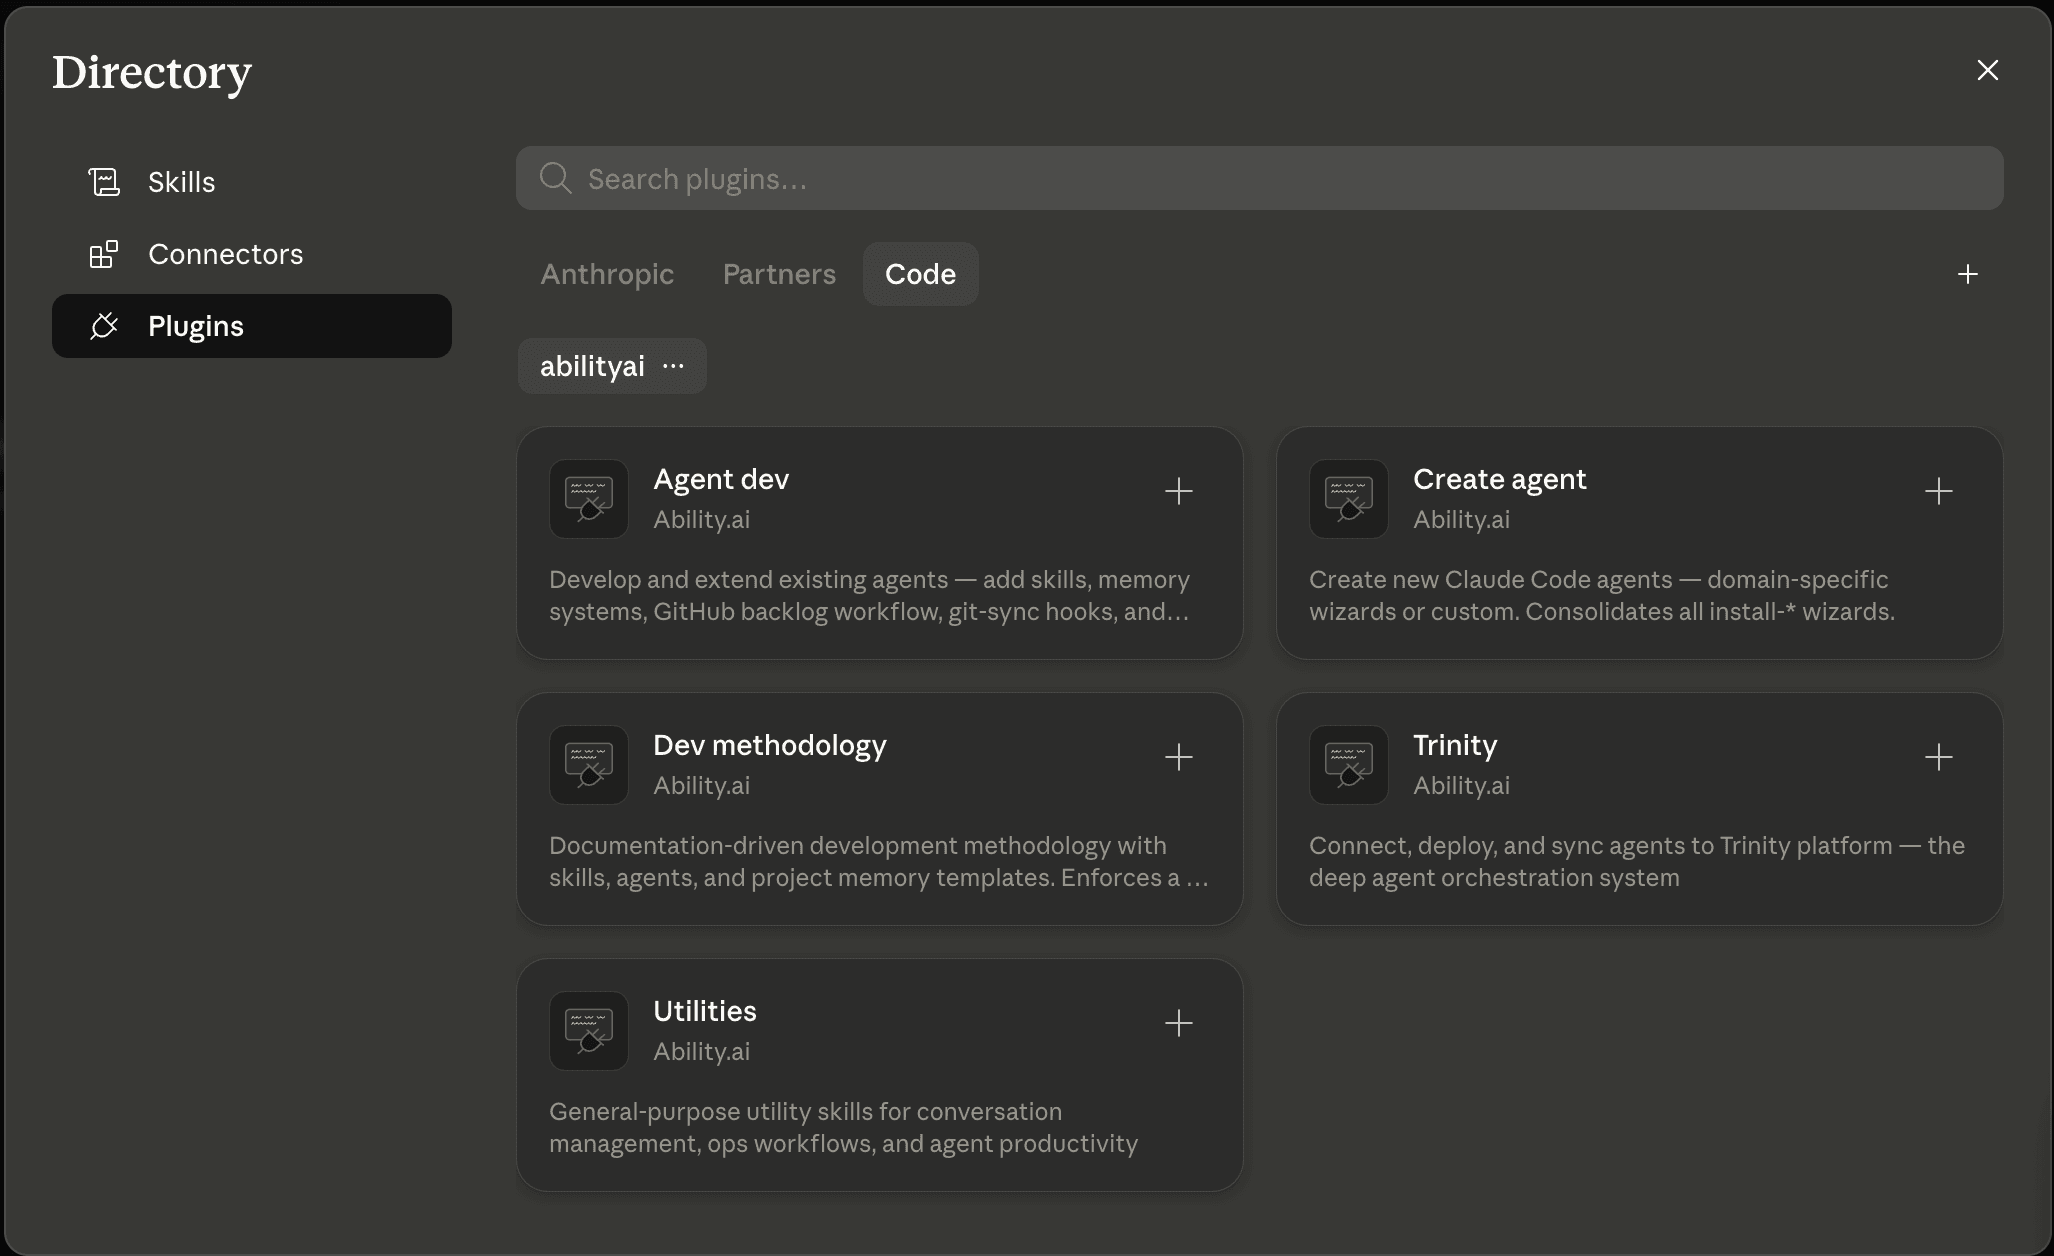The height and width of the screenshot is (1256, 2054).
Task: Click the Utilities description text
Action: 844,1127
